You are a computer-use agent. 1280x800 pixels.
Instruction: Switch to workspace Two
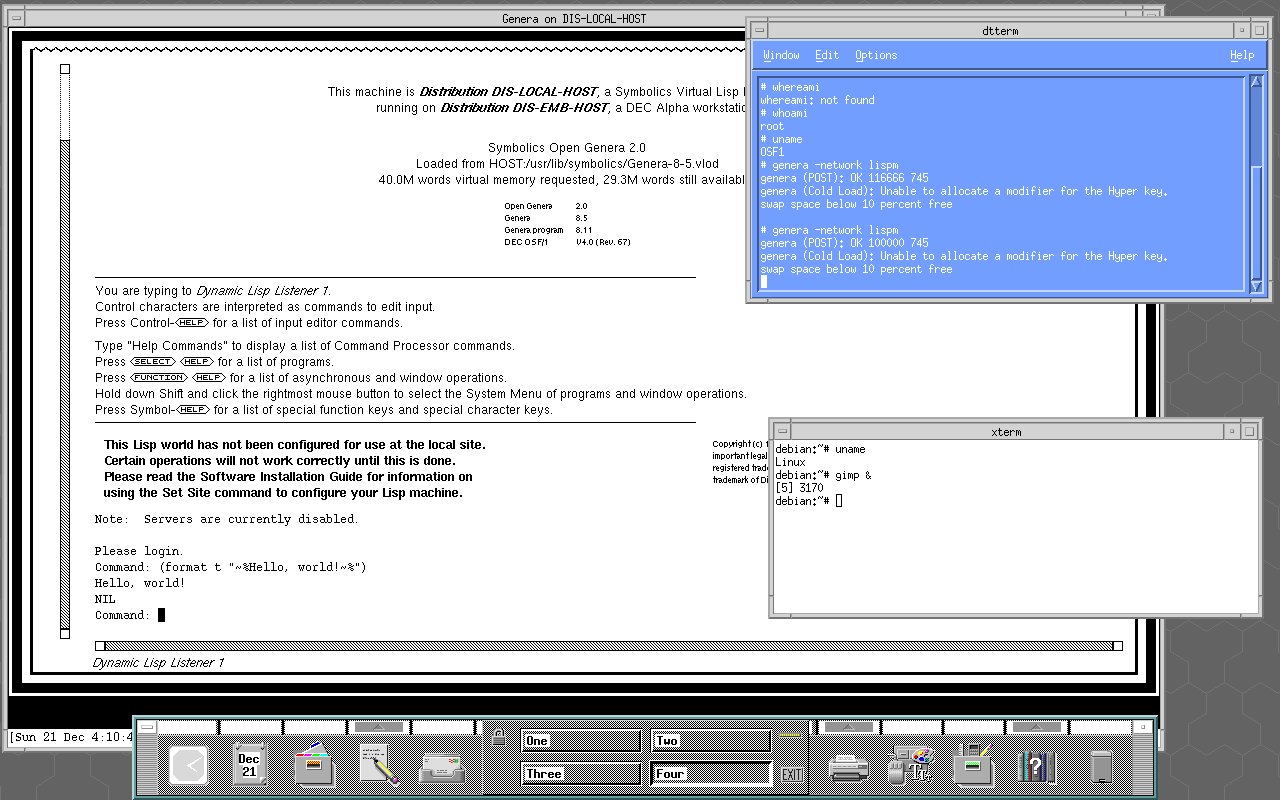[710, 741]
